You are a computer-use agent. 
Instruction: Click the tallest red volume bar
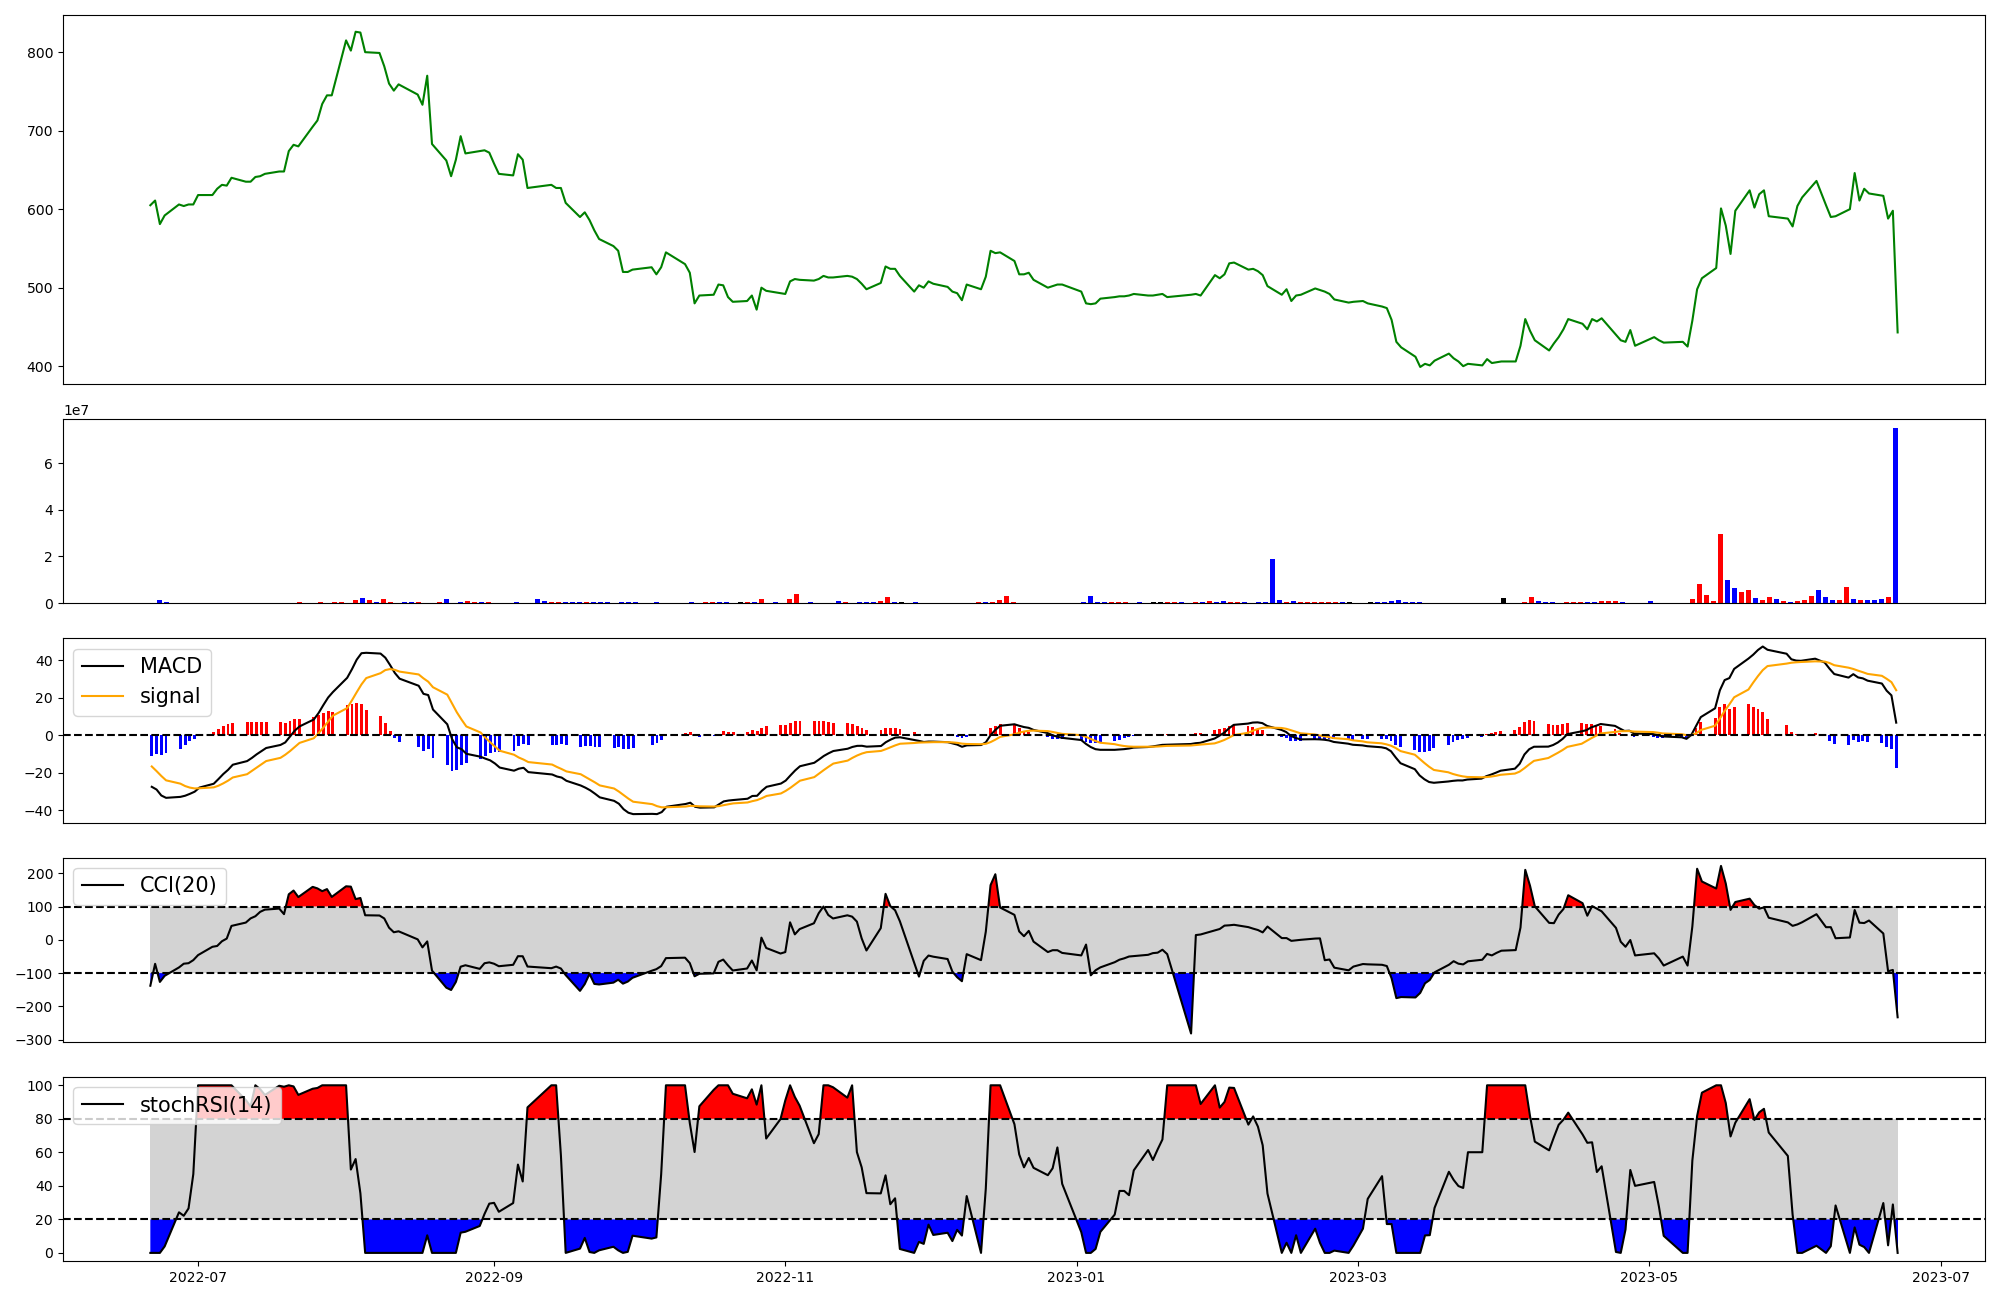[x=1720, y=568]
